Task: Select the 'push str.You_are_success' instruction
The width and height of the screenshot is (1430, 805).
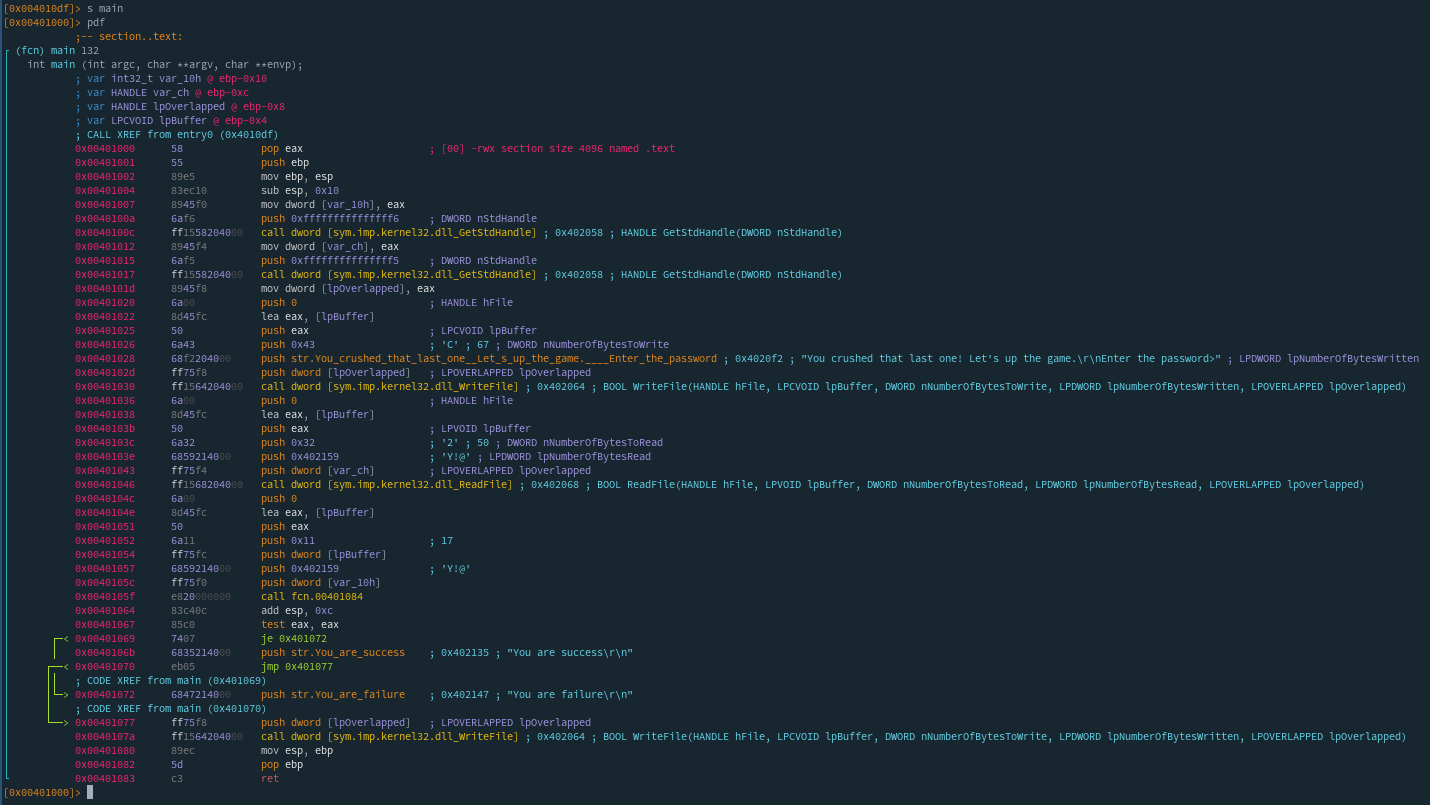Action: tap(333, 652)
